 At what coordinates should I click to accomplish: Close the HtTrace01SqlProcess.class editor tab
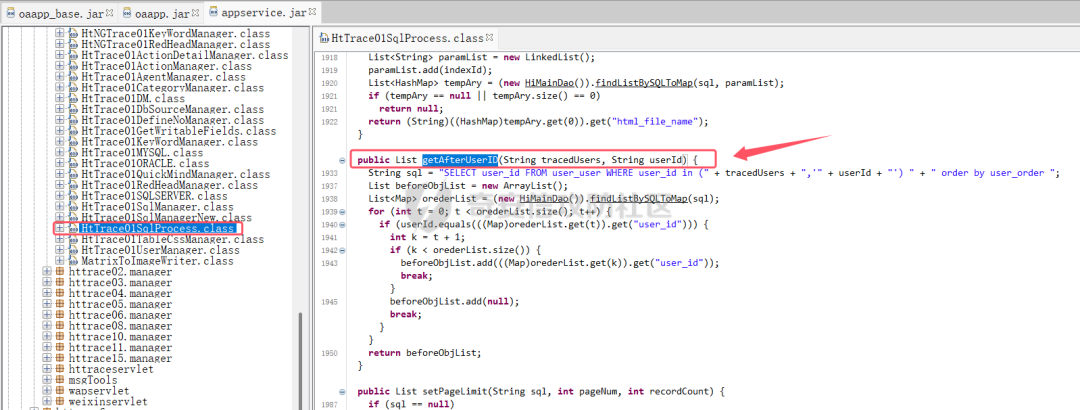489,37
